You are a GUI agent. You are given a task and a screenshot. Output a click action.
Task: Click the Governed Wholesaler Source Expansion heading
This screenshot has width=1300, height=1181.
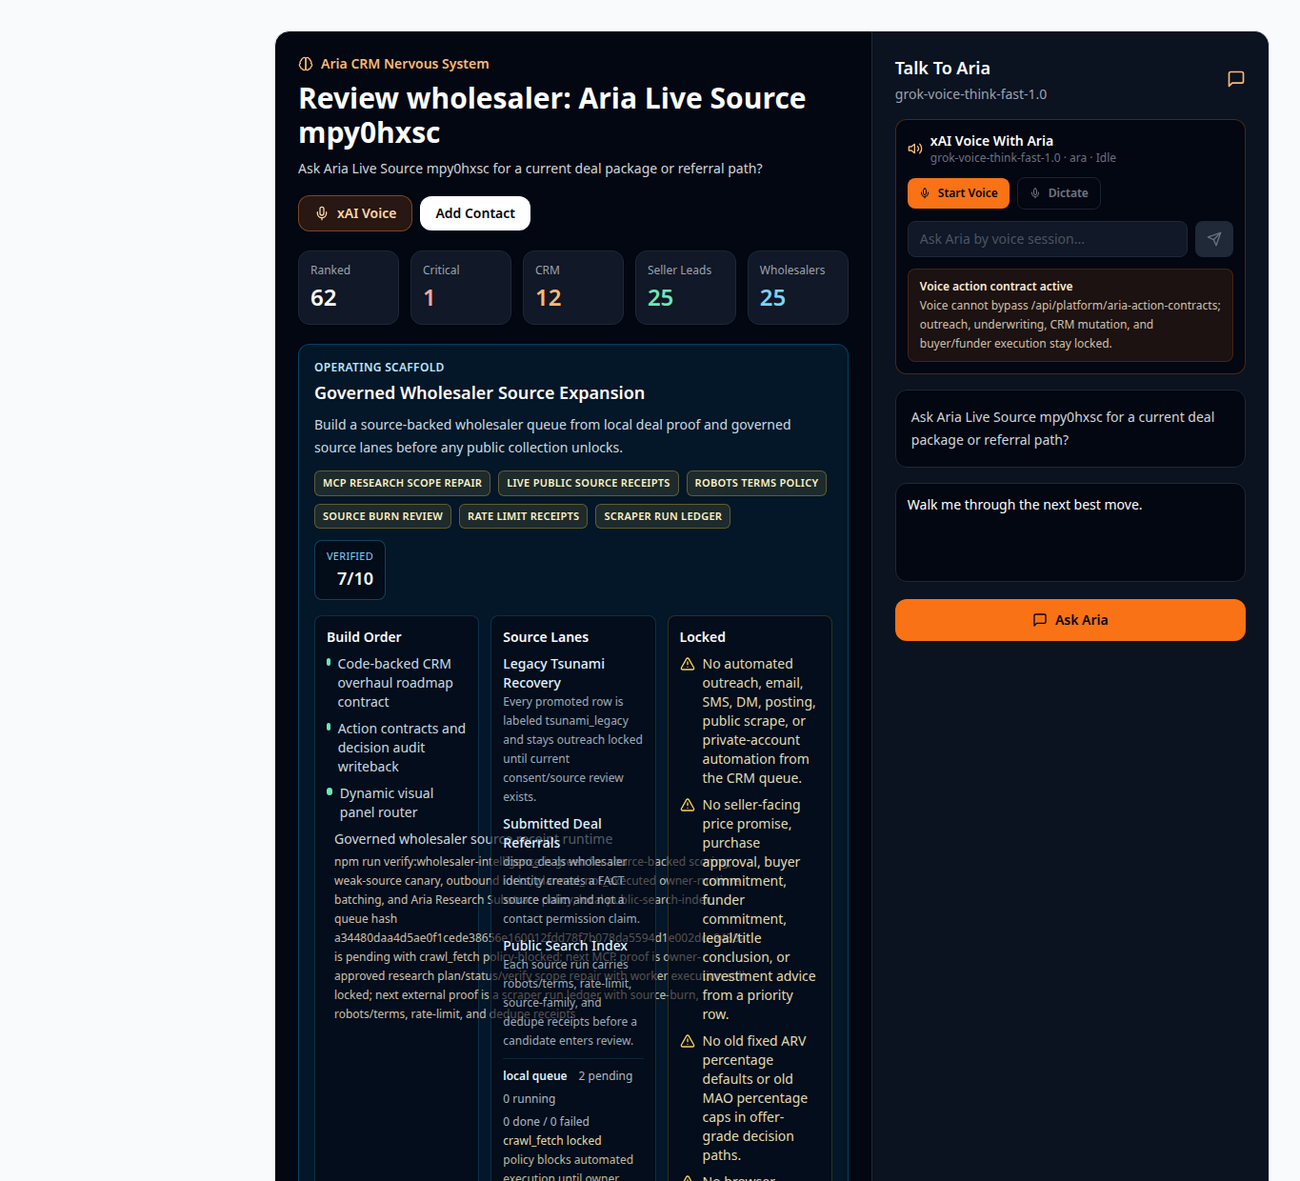click(479, 393)
